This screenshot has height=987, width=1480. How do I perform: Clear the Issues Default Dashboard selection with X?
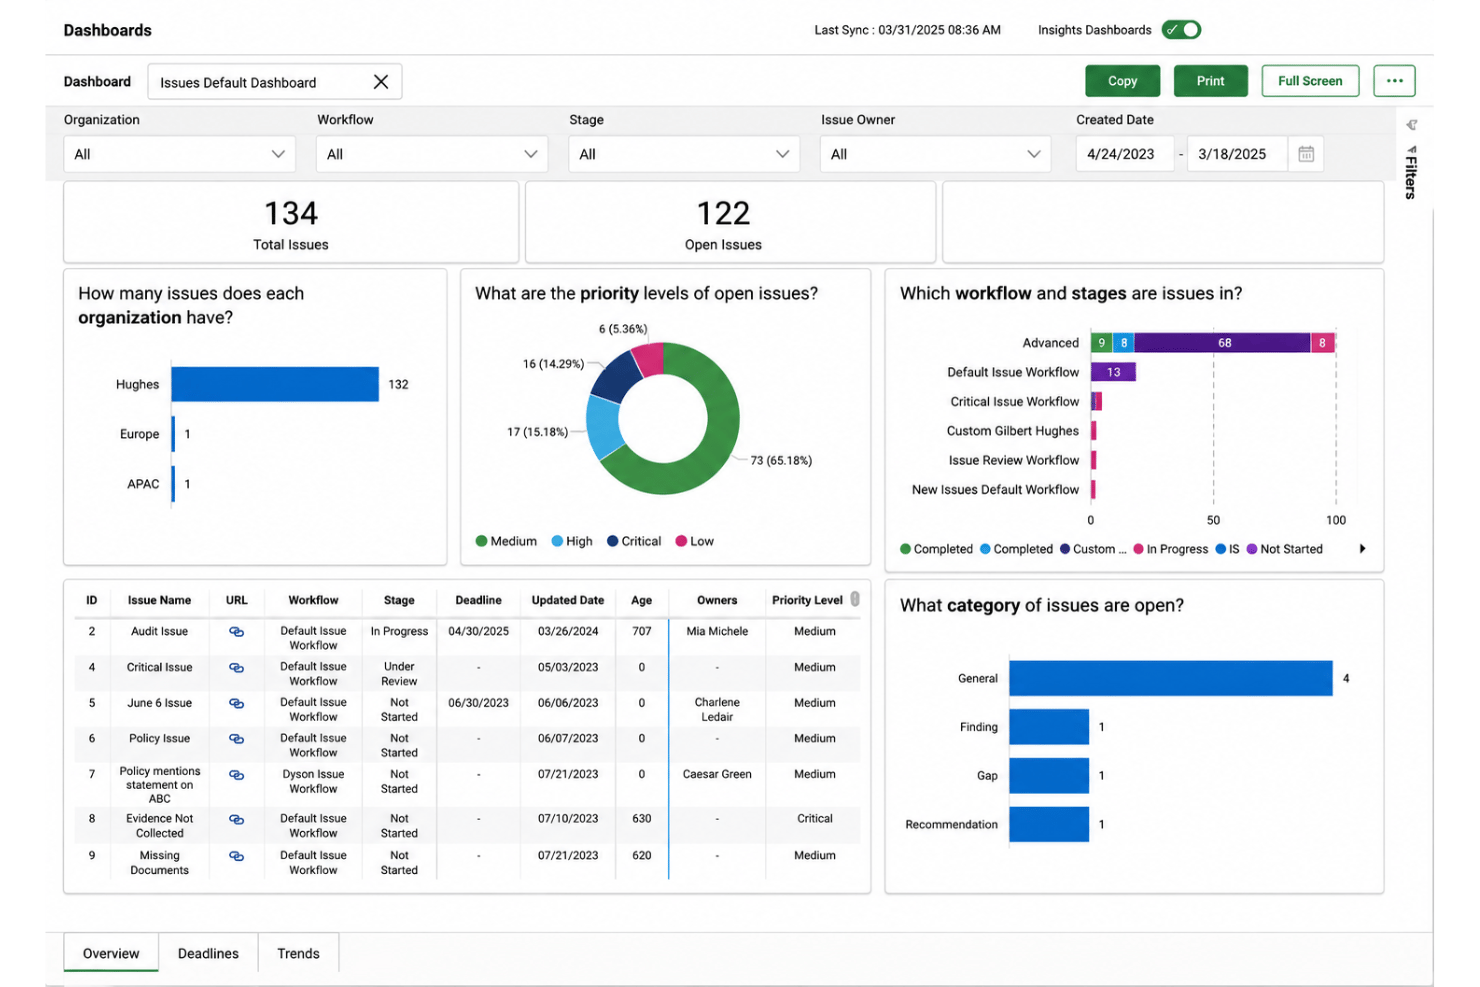(381, 82)
